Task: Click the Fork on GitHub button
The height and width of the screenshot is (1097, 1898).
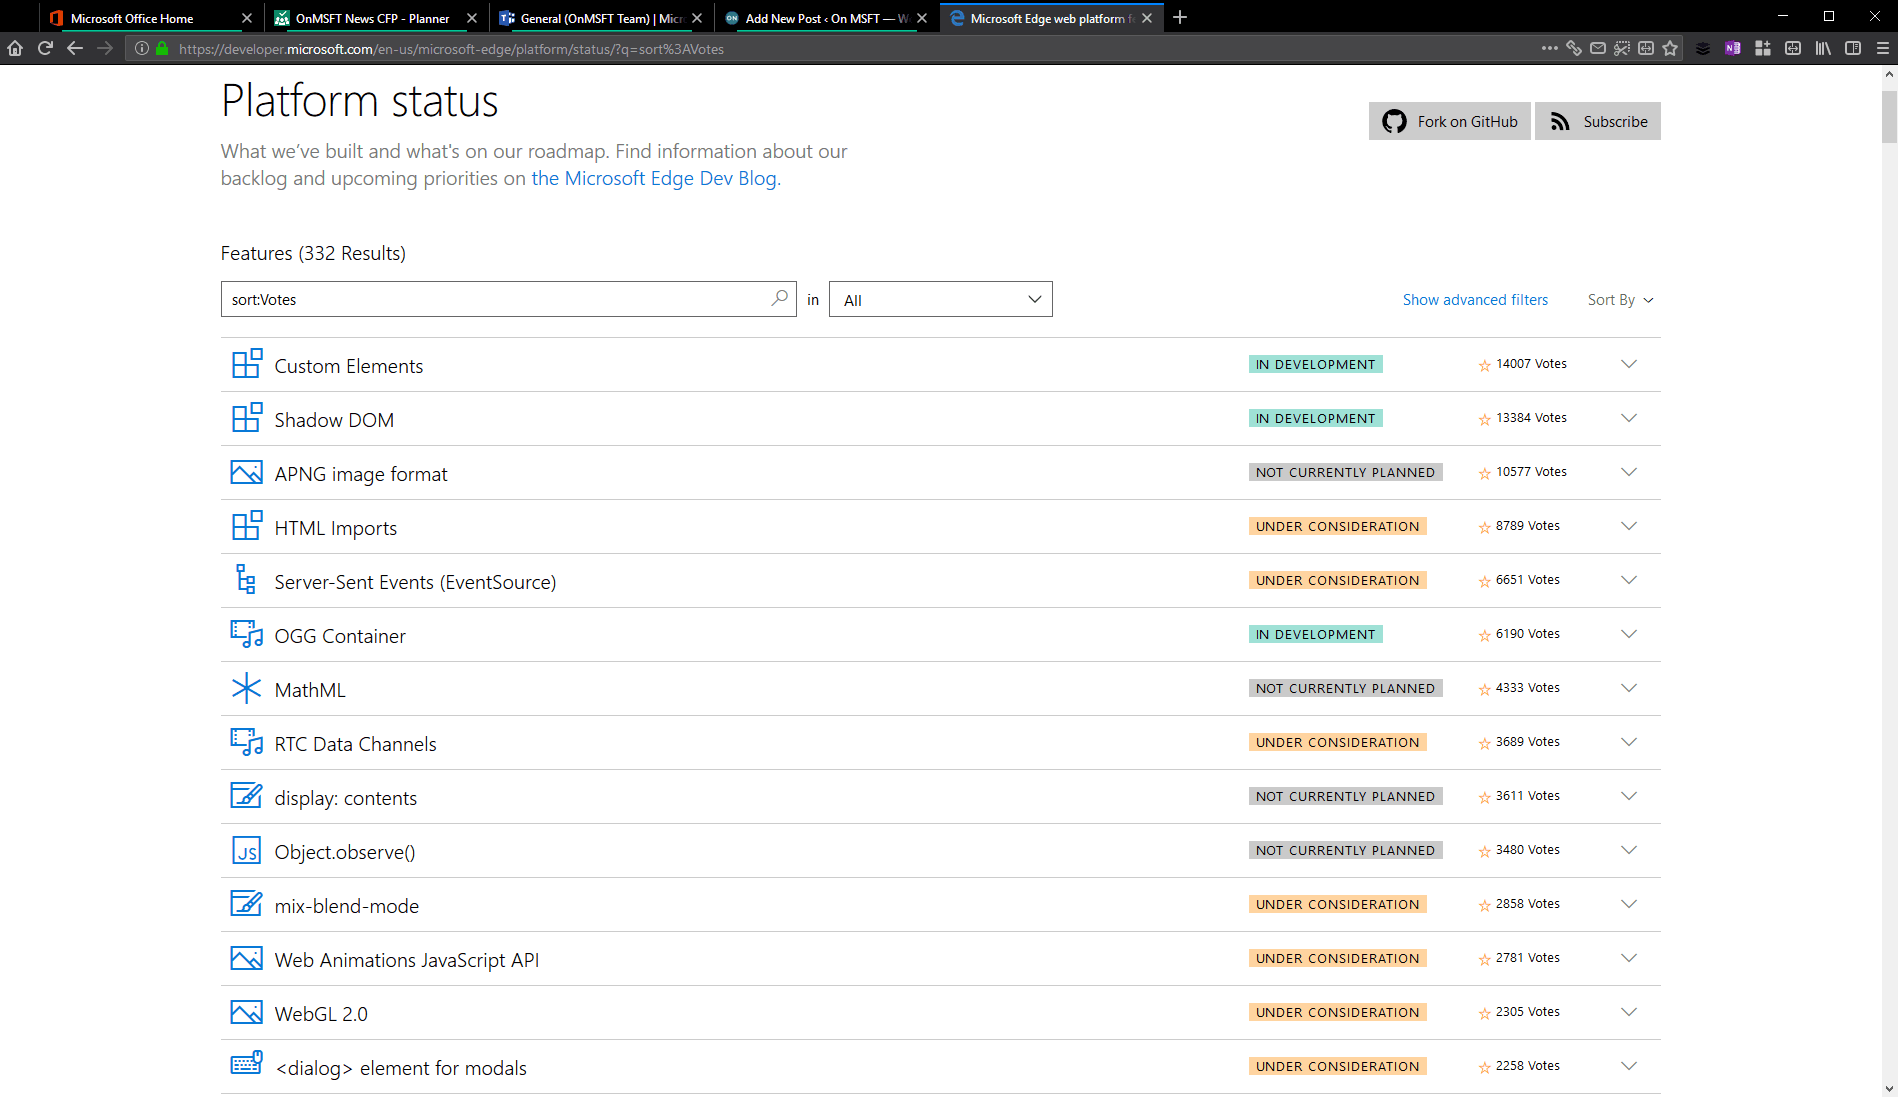Action: (1449, 121)
